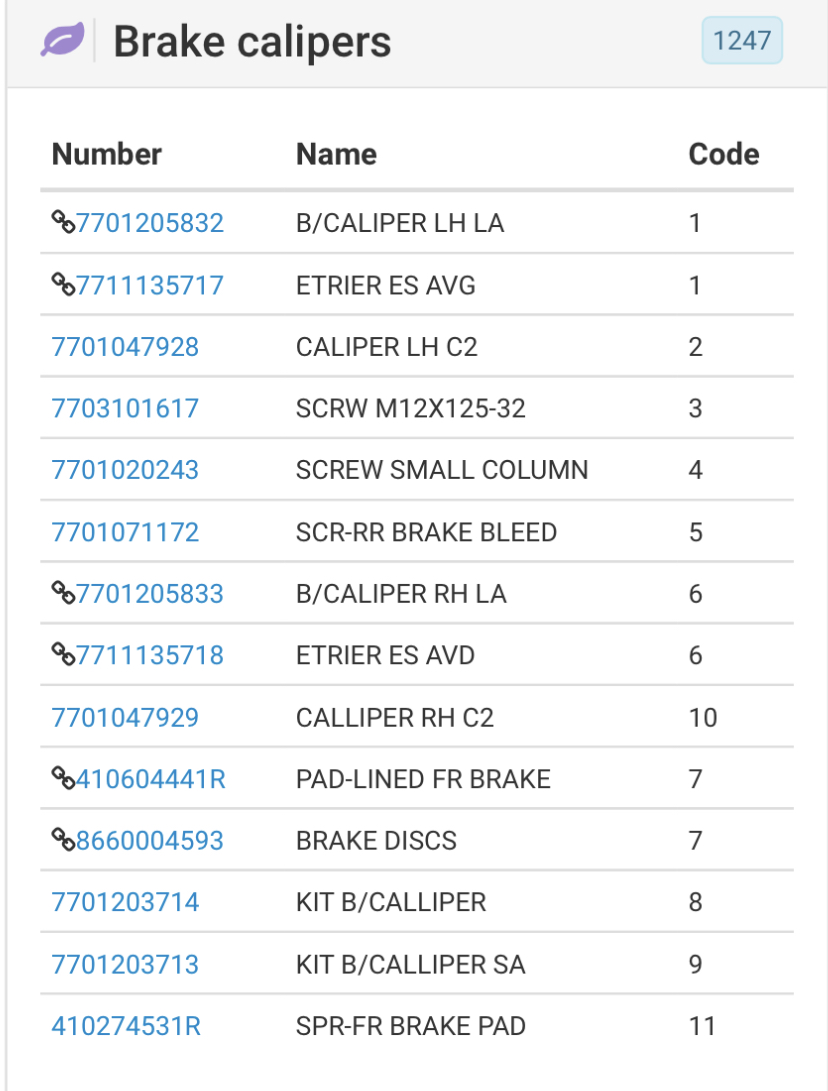Image resolution: width=828 pixels, height=1091 pixels.
Task: Click the chain-link icon next to 7711135718
Action: point(63,654)
